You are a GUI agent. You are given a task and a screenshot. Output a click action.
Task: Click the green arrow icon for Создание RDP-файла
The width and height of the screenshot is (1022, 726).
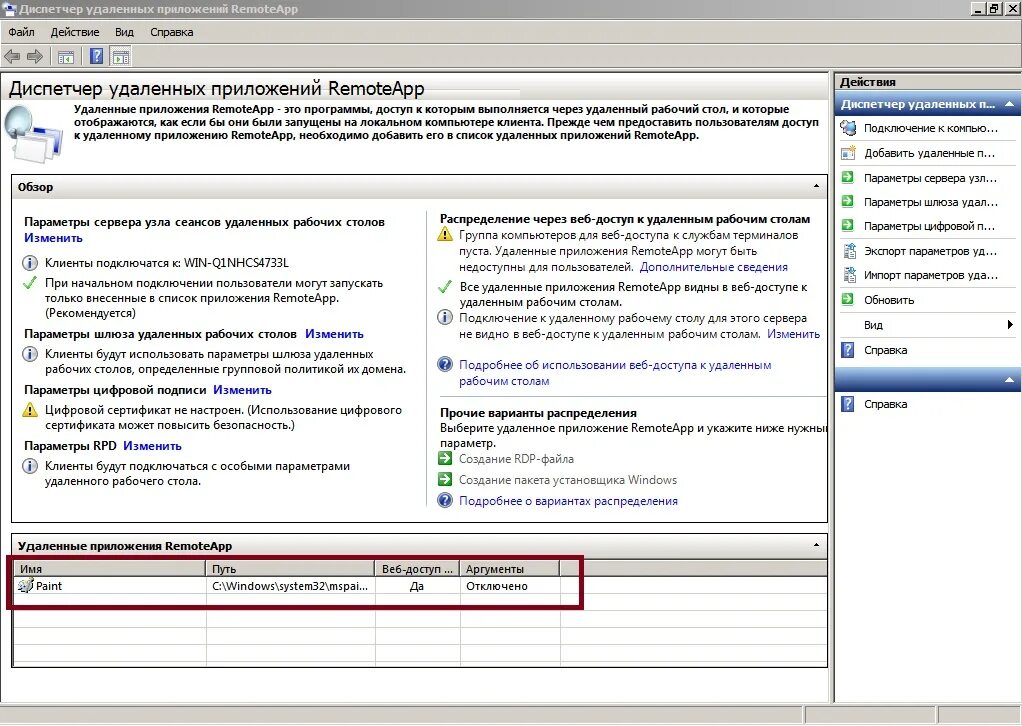coord(445,459)
